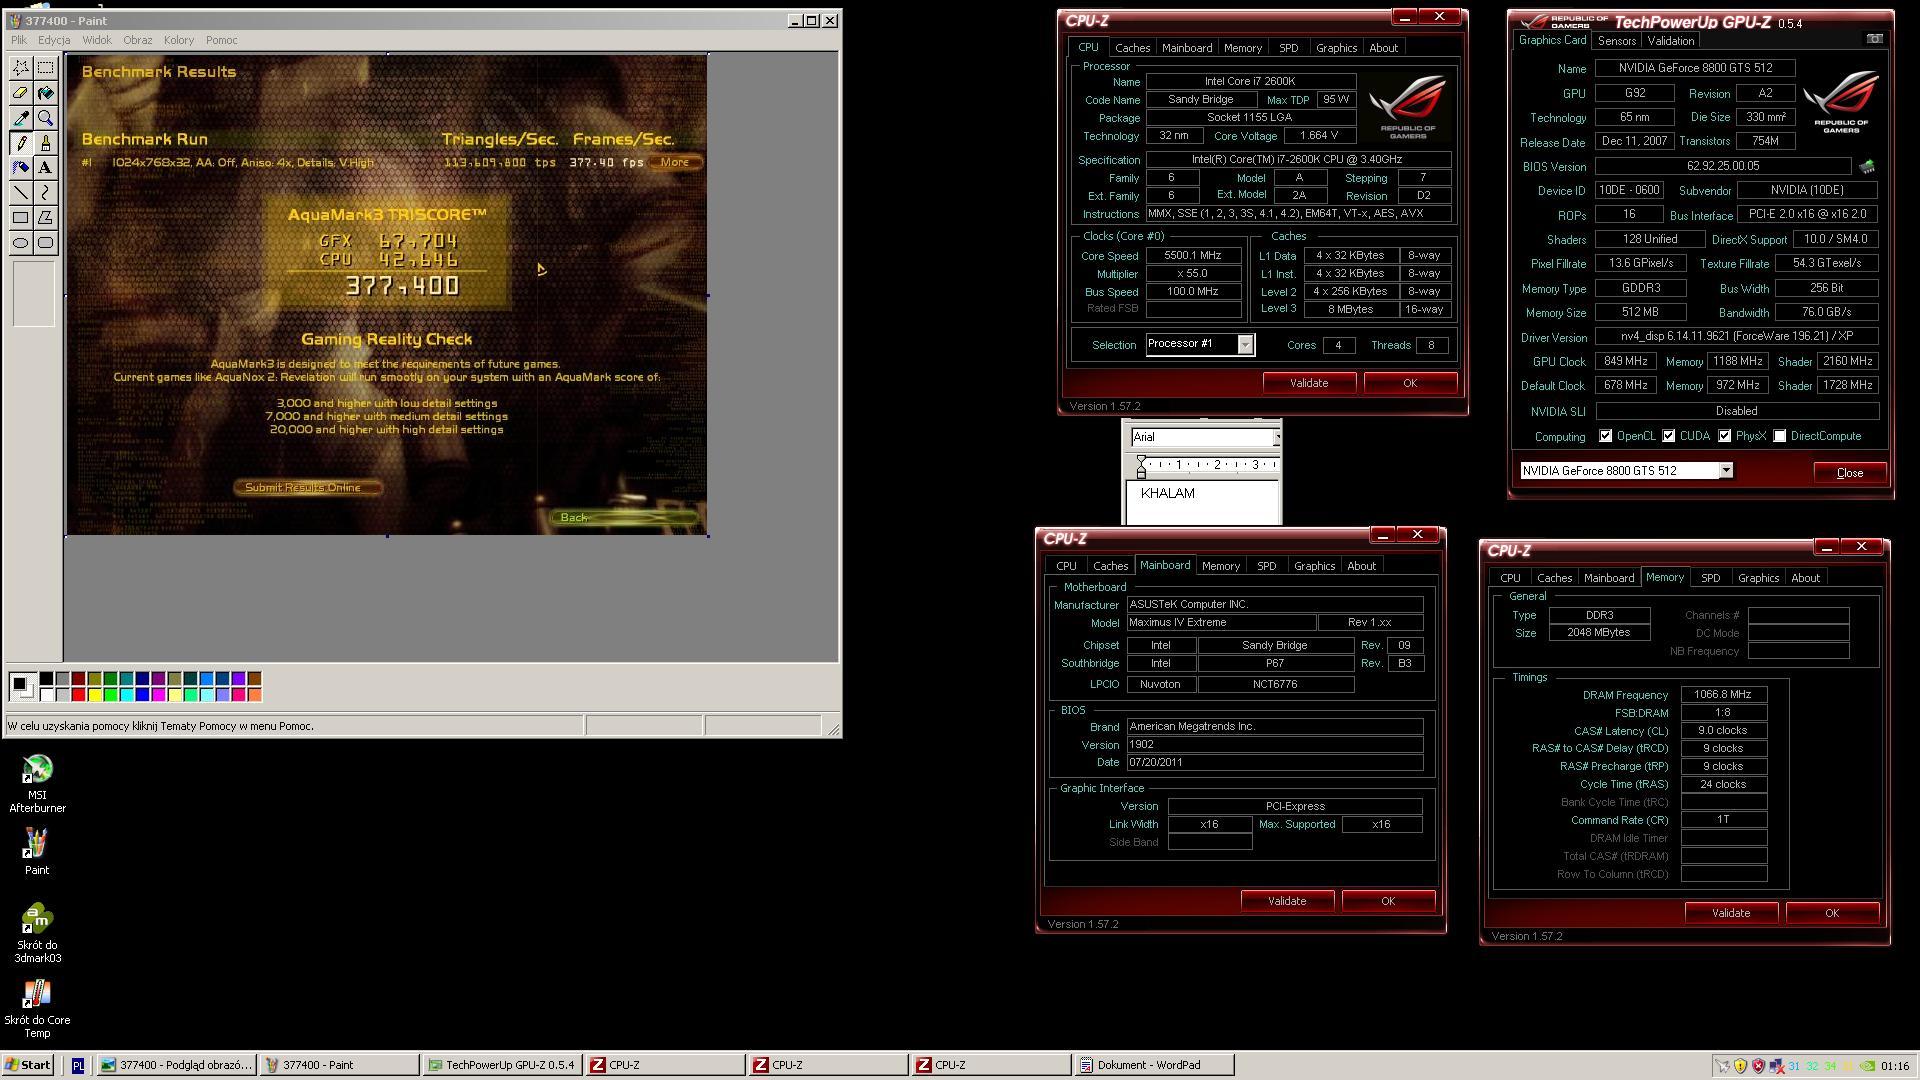1920x1080 pixels.
Task: Click the Intel Core i7 2600K name field
Action: (x=1250, y=82)
